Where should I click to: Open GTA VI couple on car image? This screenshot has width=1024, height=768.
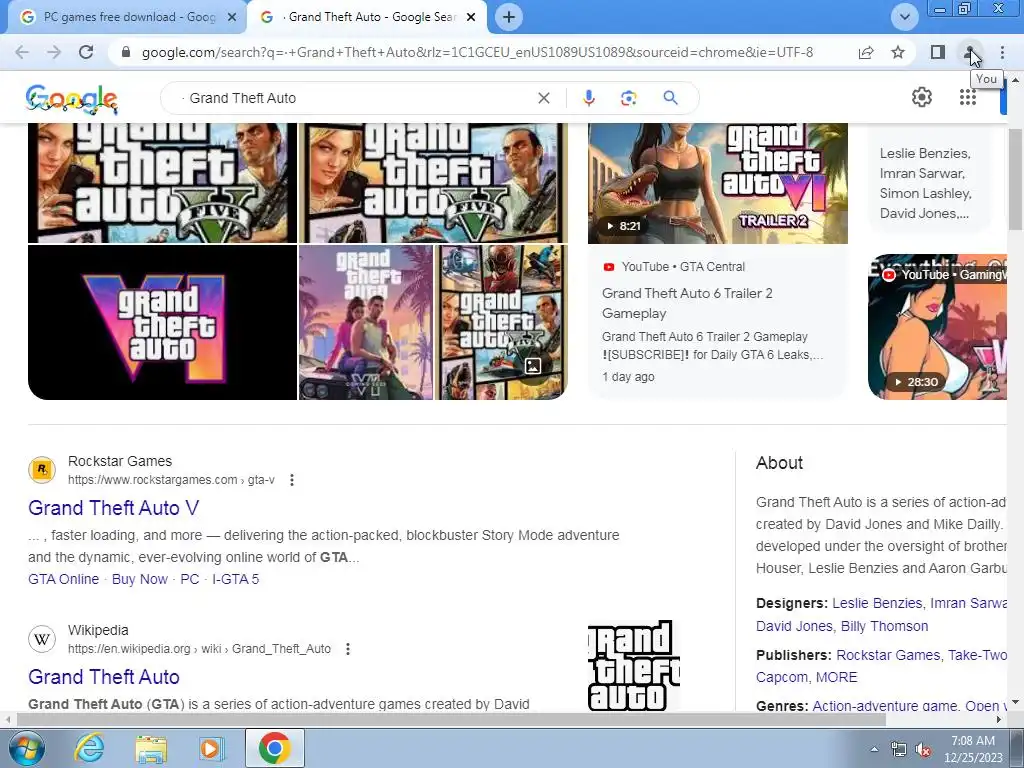tap(366, 323)
